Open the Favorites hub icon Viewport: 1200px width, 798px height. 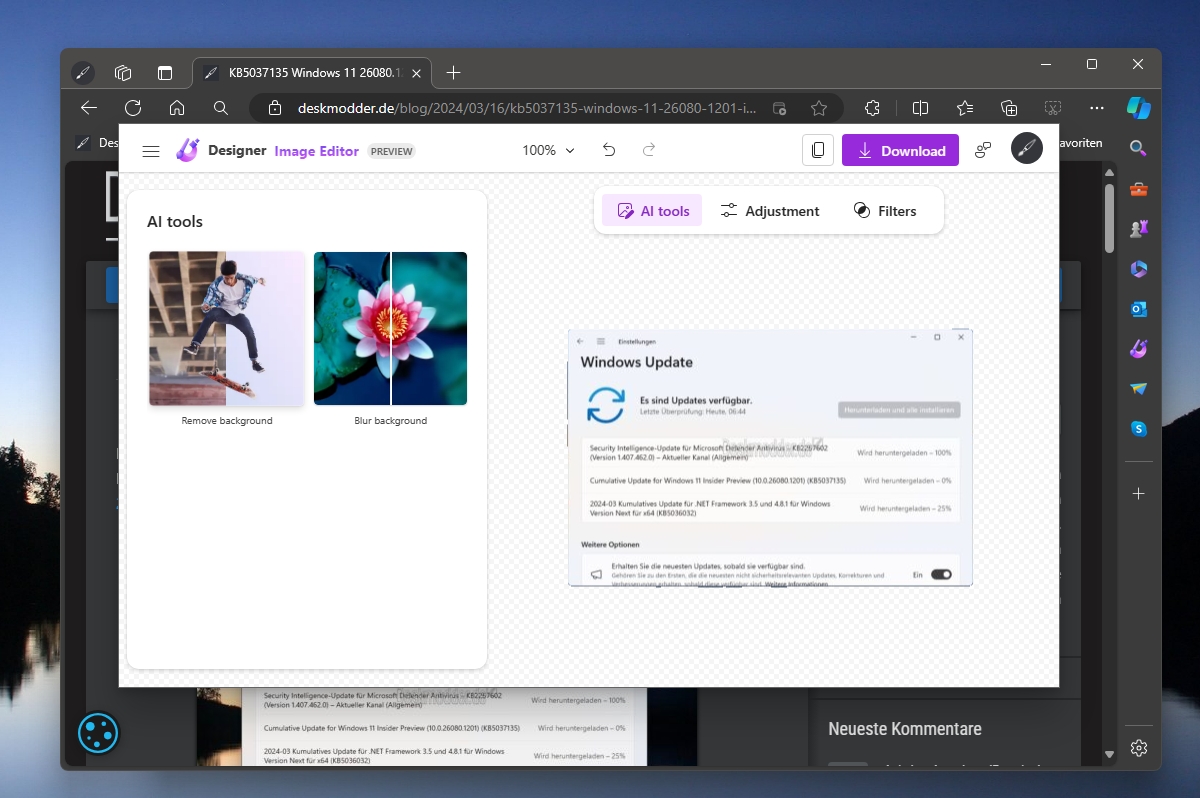click(965, 108)
